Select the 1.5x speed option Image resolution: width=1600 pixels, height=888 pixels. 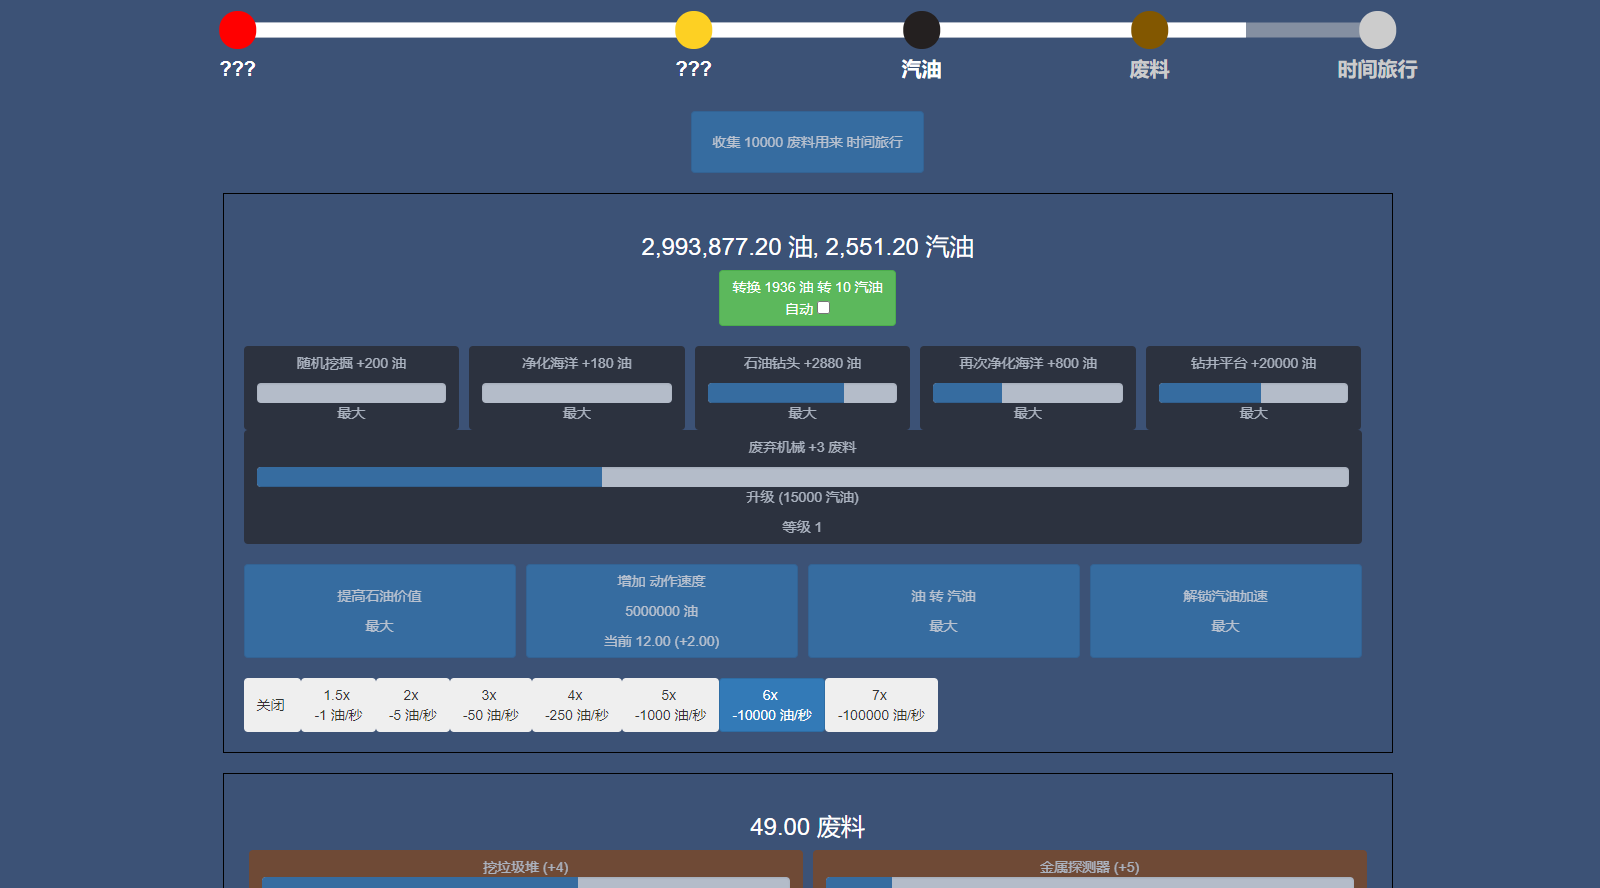(x=338, y=705)
